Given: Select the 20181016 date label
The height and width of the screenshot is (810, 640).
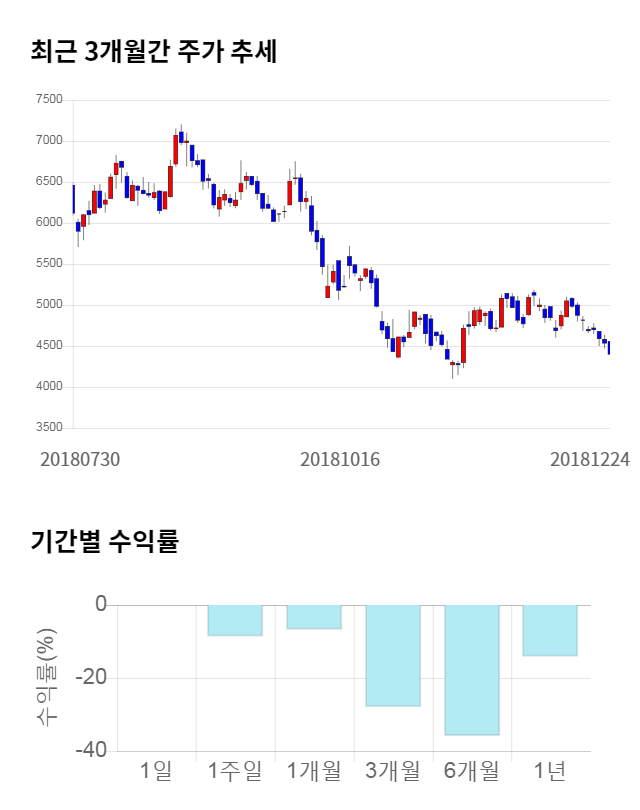Looking at the screenshot, I should pyautogui.click(x=340, y=459).
